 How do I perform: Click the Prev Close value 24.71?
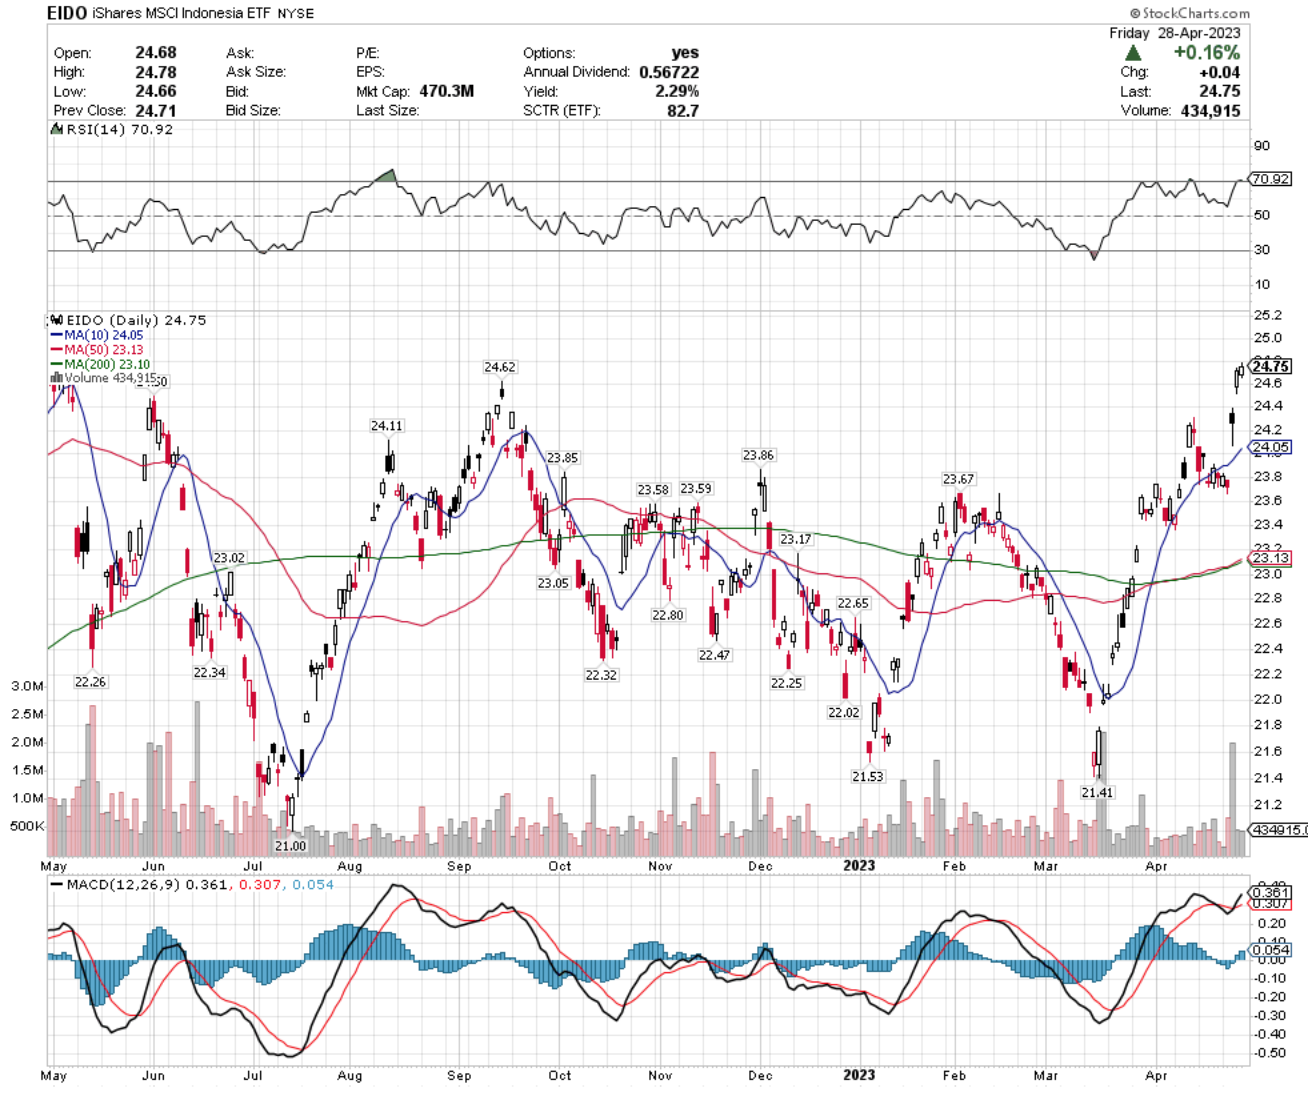pyautogui.click(x=156, y=110)
